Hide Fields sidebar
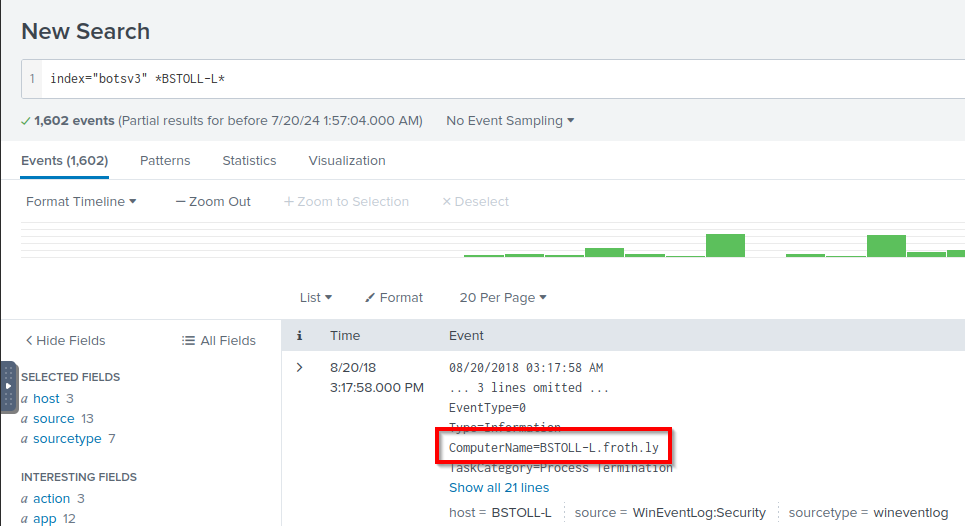Viewport: 965px width, 526px height. coord(65,341)
